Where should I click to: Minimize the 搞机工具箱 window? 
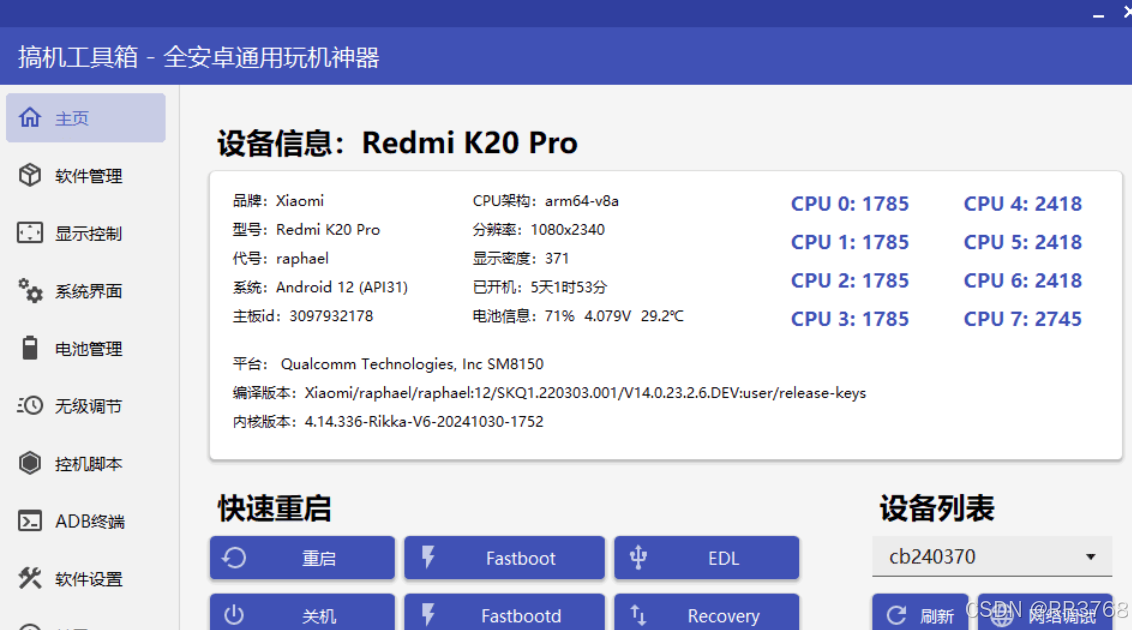pos(1098,14)
